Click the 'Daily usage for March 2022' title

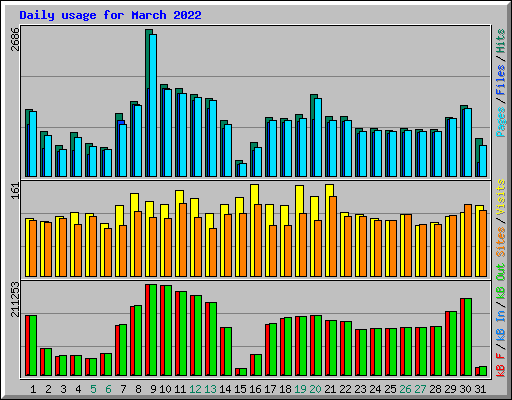pyautogui.click(x=110, y=15)
